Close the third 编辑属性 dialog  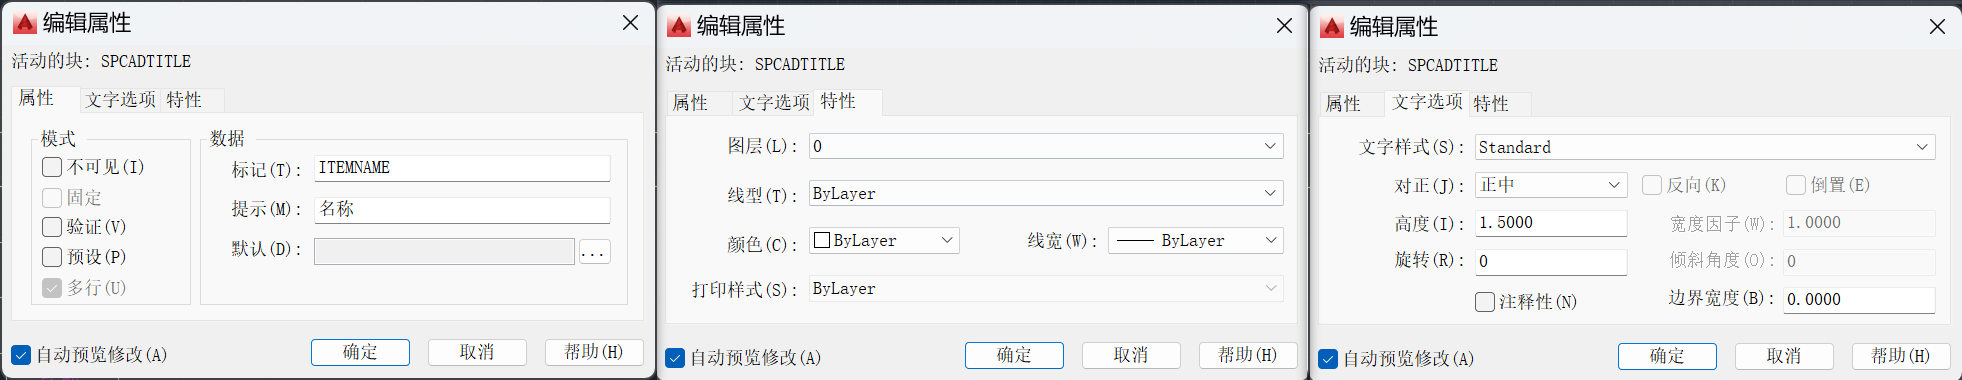tap(1937, 26)
